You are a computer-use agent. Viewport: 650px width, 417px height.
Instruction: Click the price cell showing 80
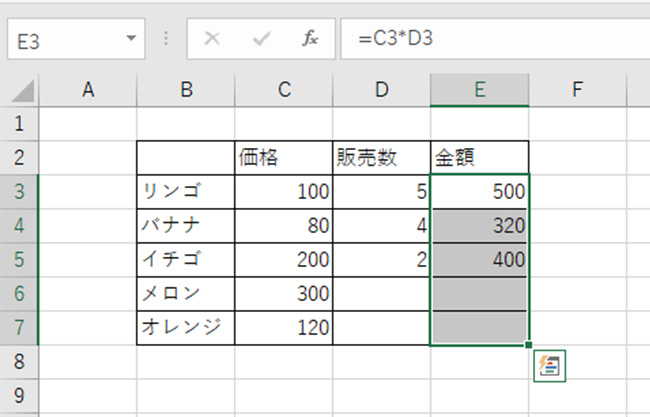click(x=284, y=226)
